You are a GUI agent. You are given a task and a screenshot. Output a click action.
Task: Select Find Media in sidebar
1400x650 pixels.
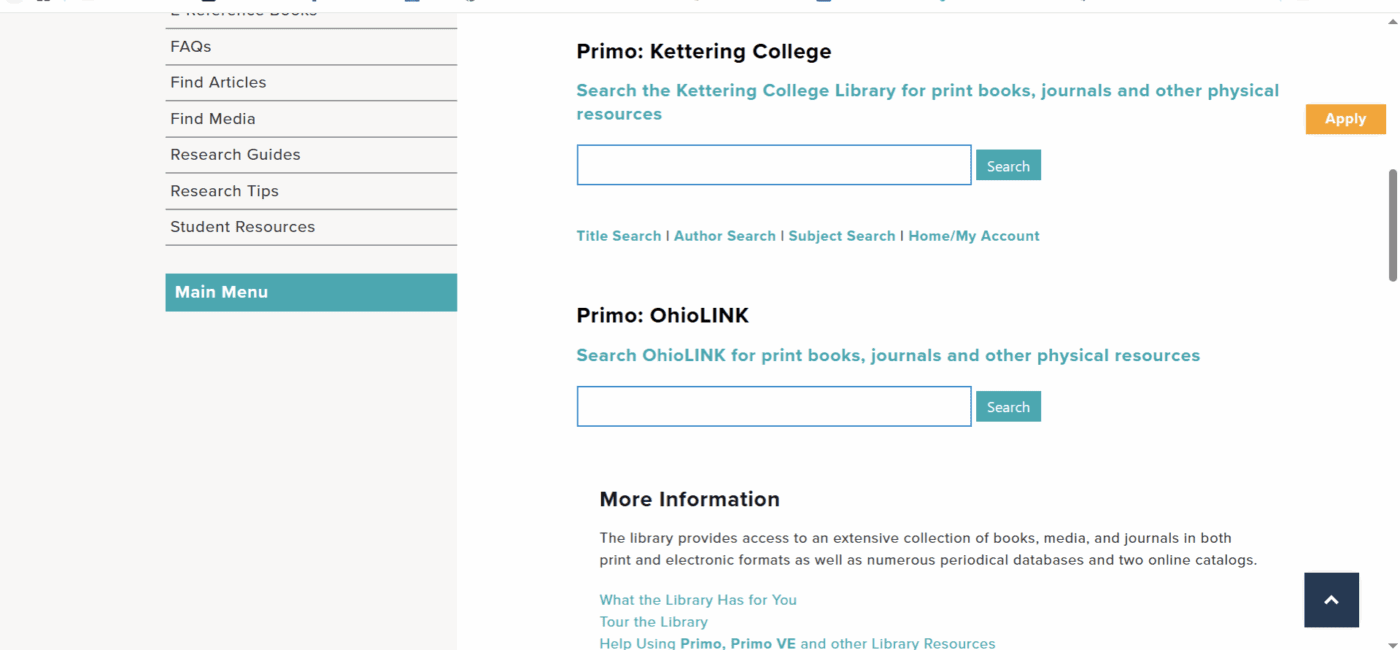click(x=213, y=119)
